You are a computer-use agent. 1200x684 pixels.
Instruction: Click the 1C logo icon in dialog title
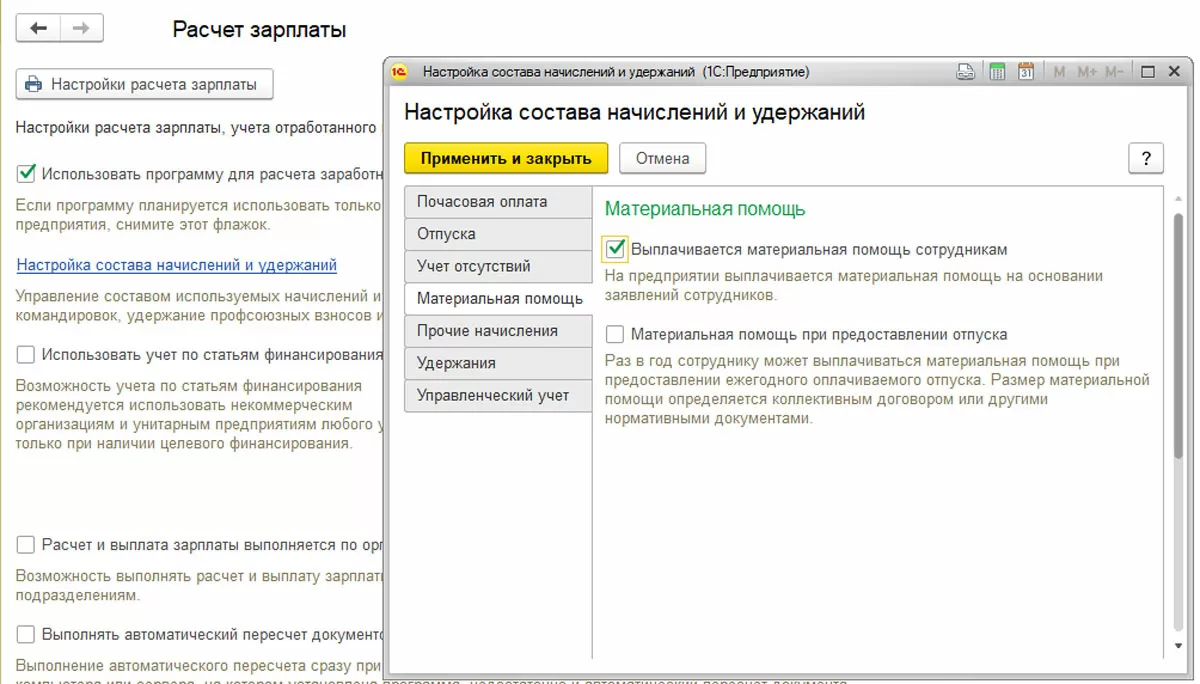(399, 71)
